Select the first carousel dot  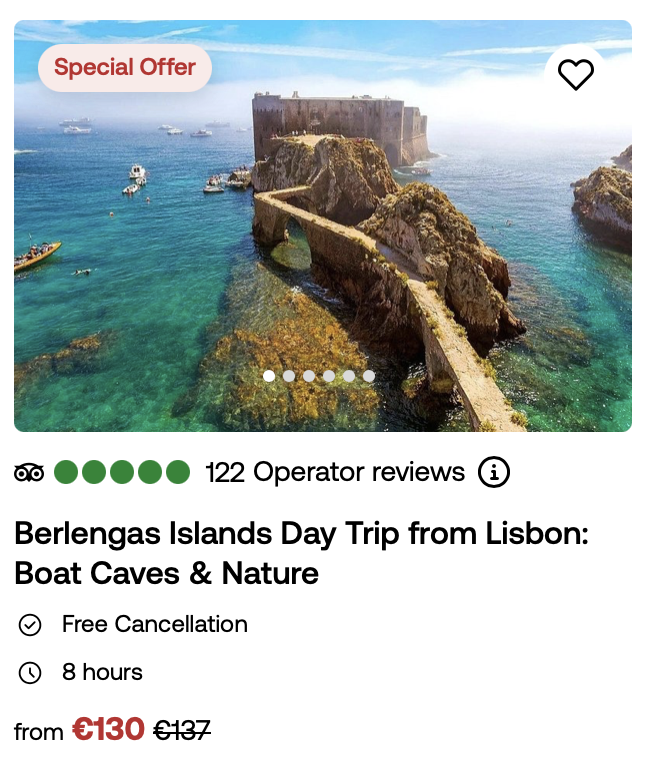pos(269,376)
